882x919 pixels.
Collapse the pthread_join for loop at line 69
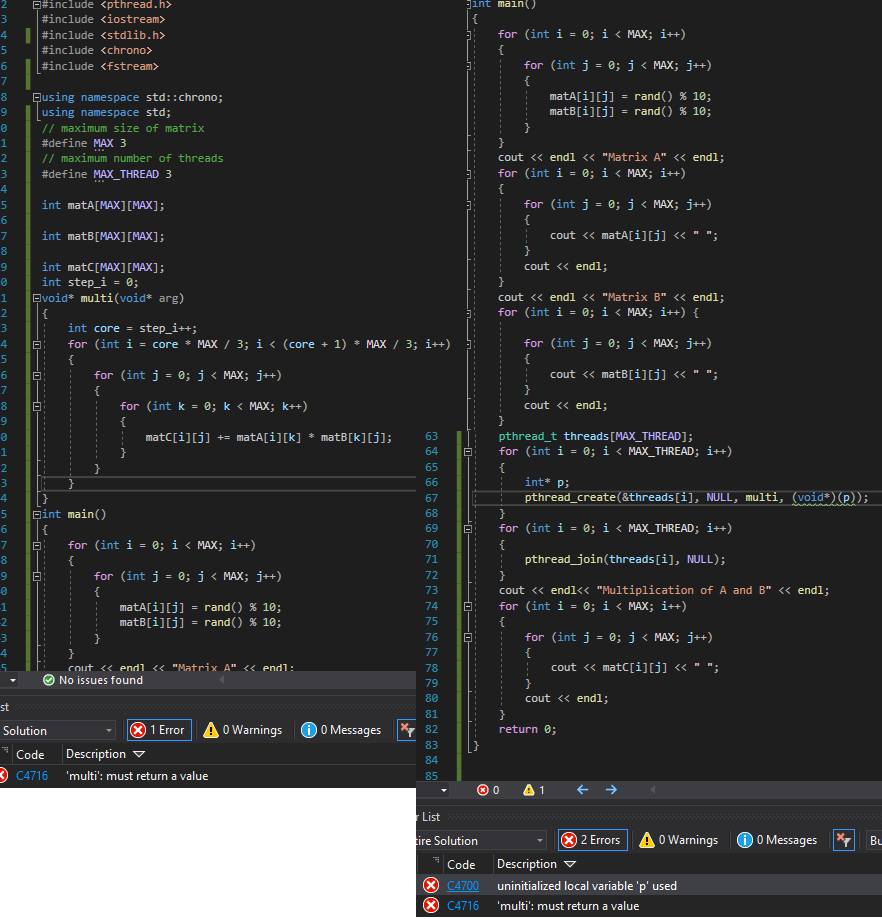[468, 529]
